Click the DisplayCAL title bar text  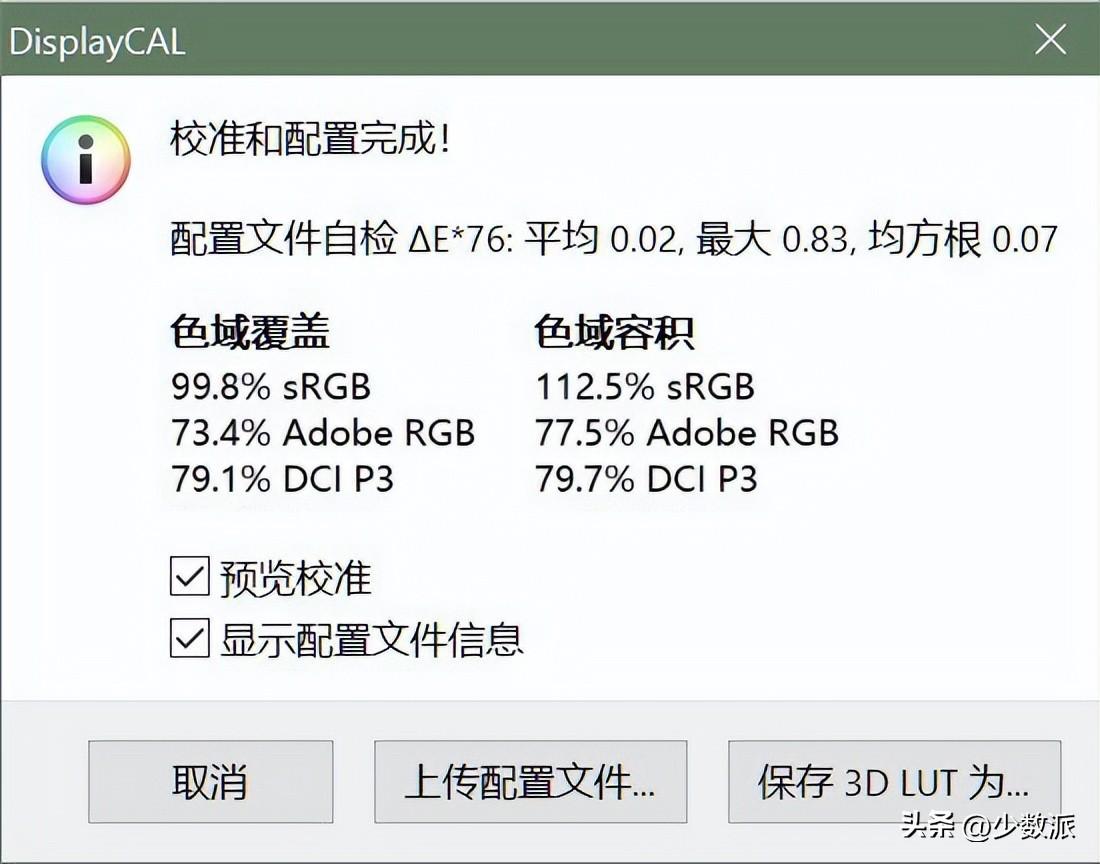[x=98, y=41]
